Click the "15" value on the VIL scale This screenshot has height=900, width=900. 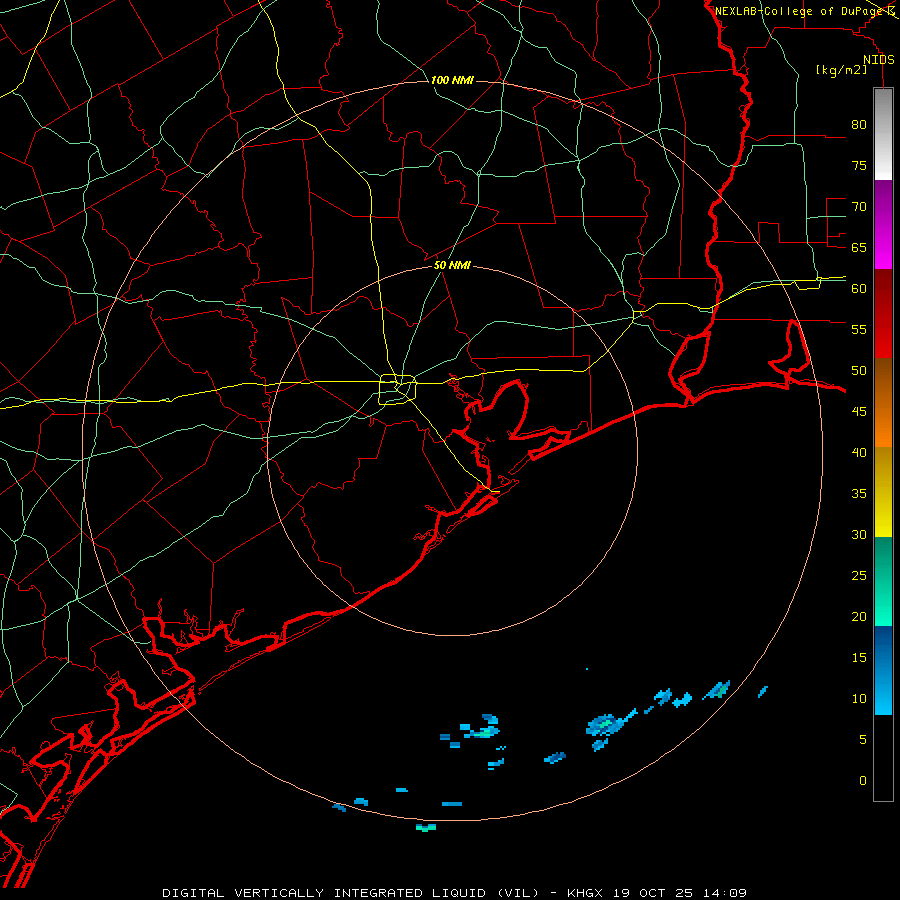pos(859,658)
